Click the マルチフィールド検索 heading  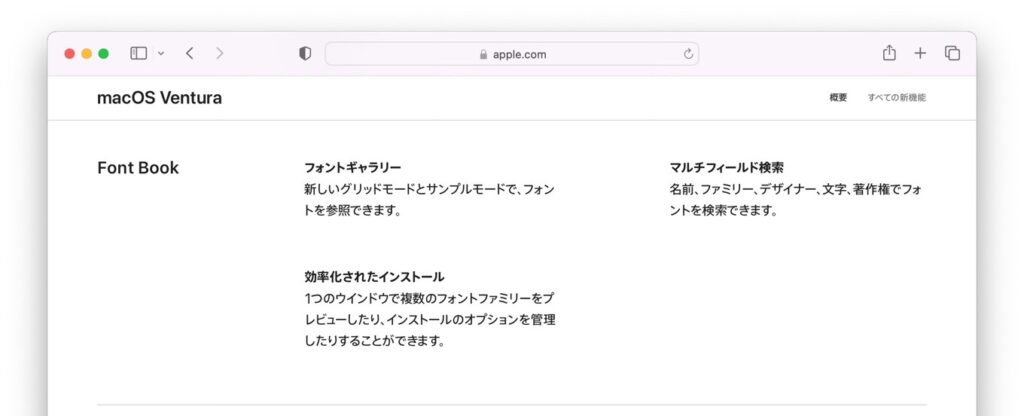click(726, 168)
